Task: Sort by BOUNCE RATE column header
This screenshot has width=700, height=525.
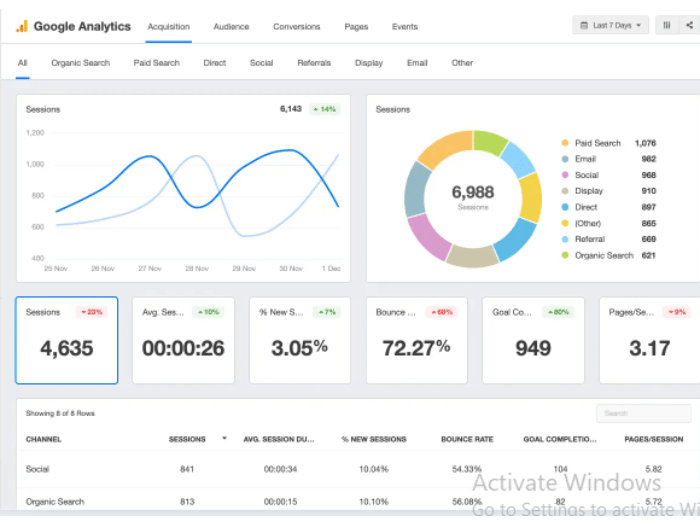Action: [x=467, y=439]
